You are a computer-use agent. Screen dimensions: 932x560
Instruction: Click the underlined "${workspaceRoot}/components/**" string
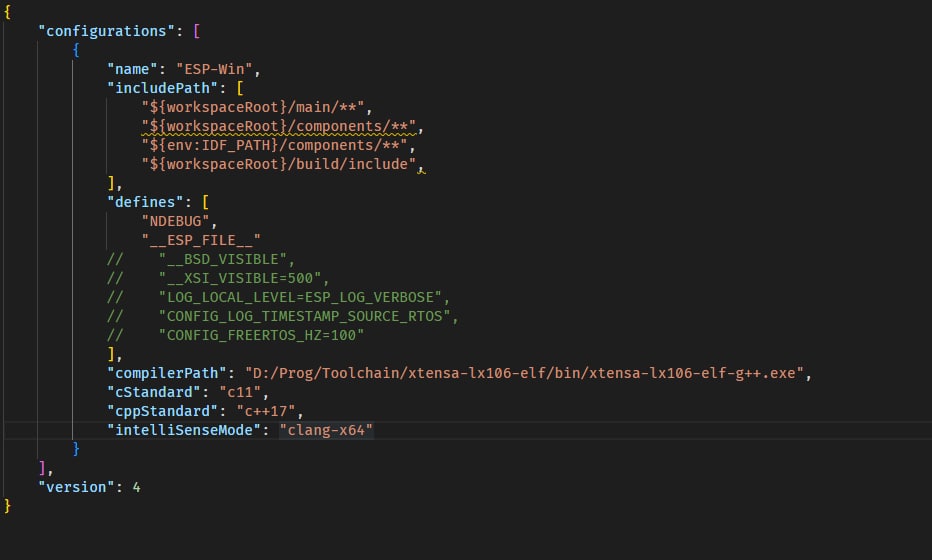point(278,126)
